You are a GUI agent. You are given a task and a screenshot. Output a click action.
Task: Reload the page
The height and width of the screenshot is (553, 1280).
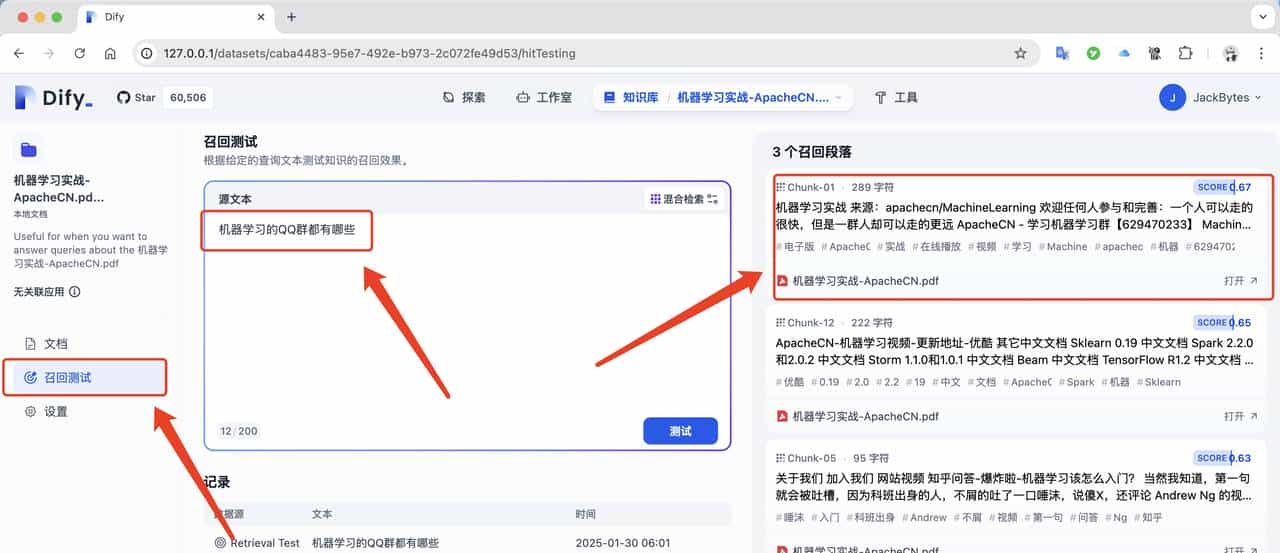point(80,53)
